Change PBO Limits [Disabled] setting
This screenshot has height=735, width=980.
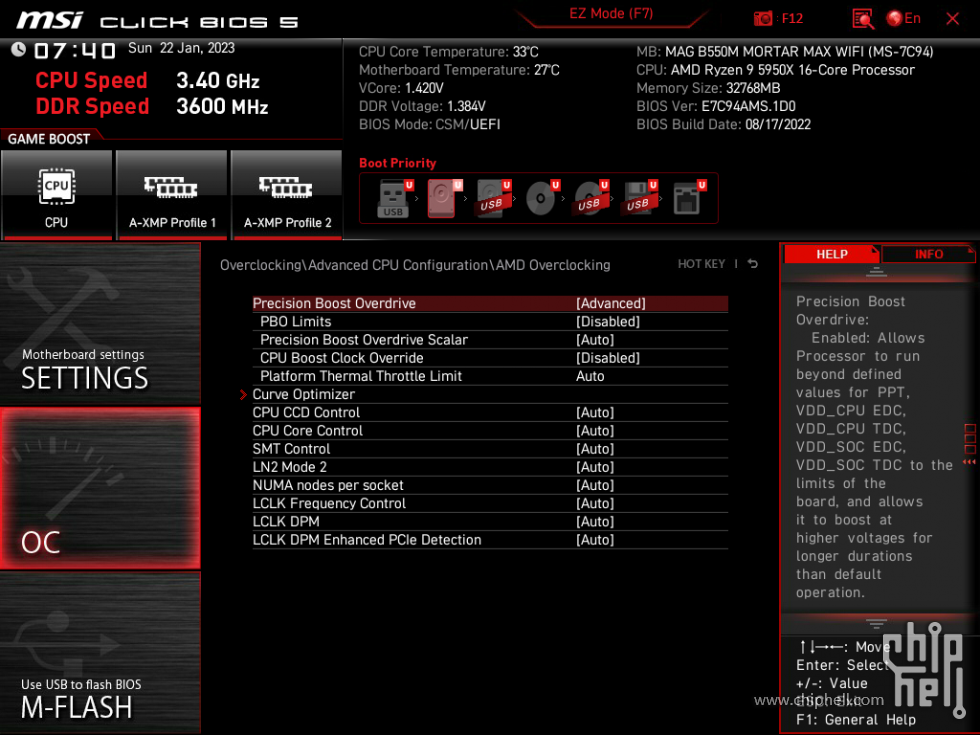[608, 321]
